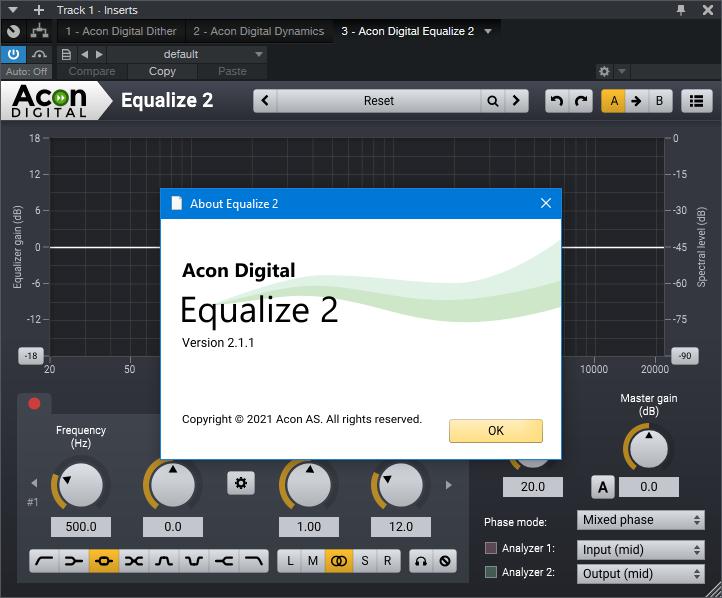Open the plugin list menu icon
The image size is (722, 598).
tap(696, 101)
